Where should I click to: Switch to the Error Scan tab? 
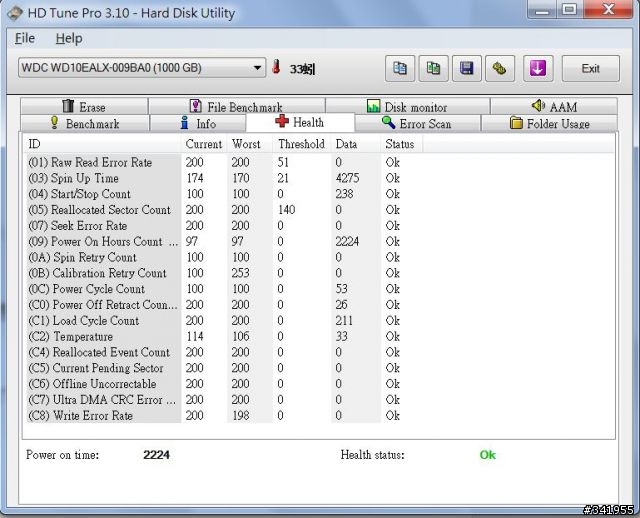click(417, 123)
